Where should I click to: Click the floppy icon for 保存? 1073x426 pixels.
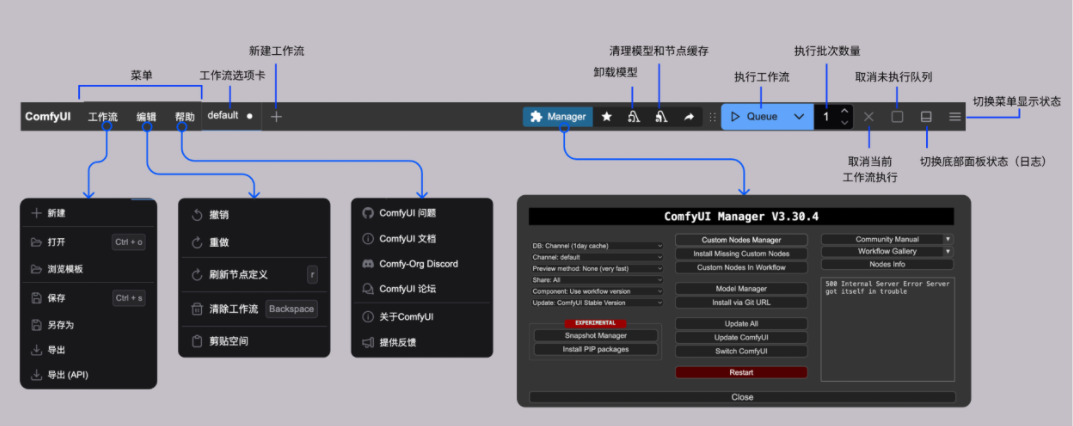[36, 298]
